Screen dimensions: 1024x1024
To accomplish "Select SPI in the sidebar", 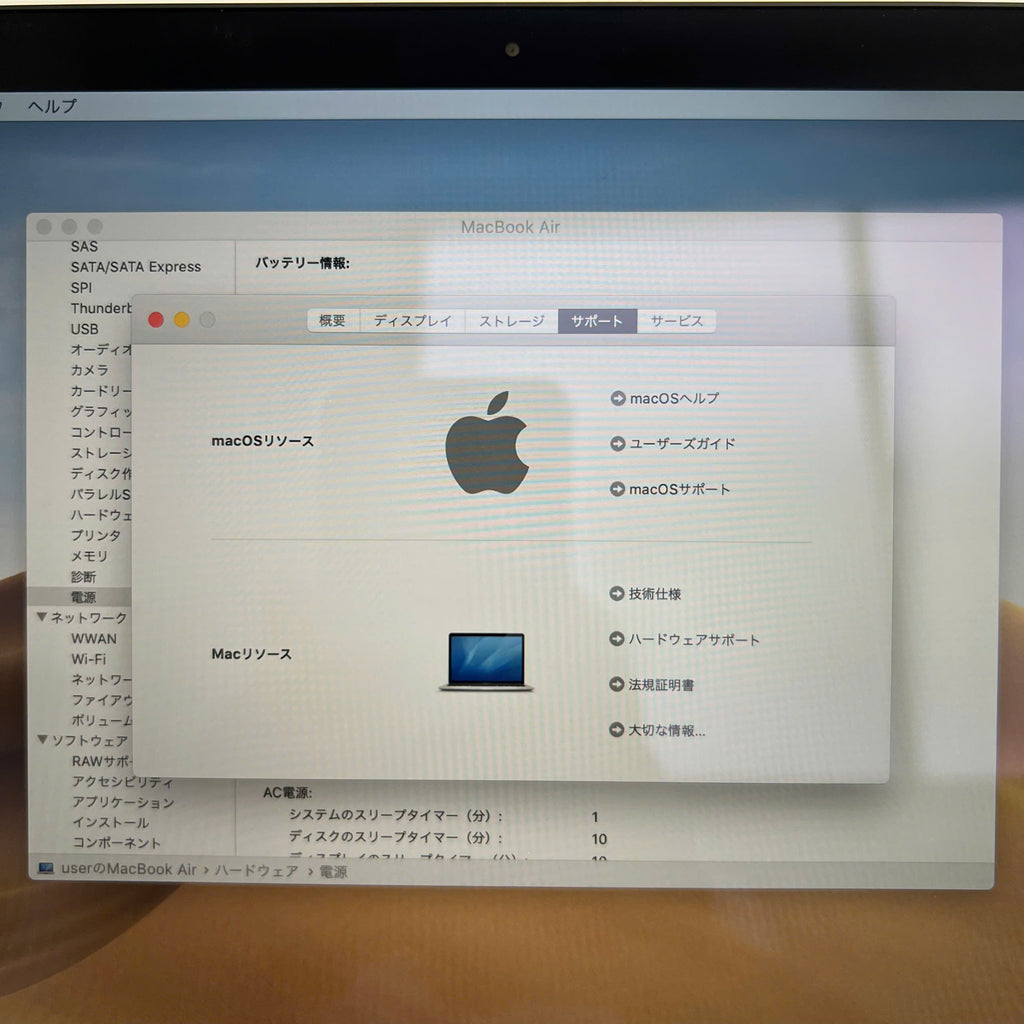I will coord(81,287).
